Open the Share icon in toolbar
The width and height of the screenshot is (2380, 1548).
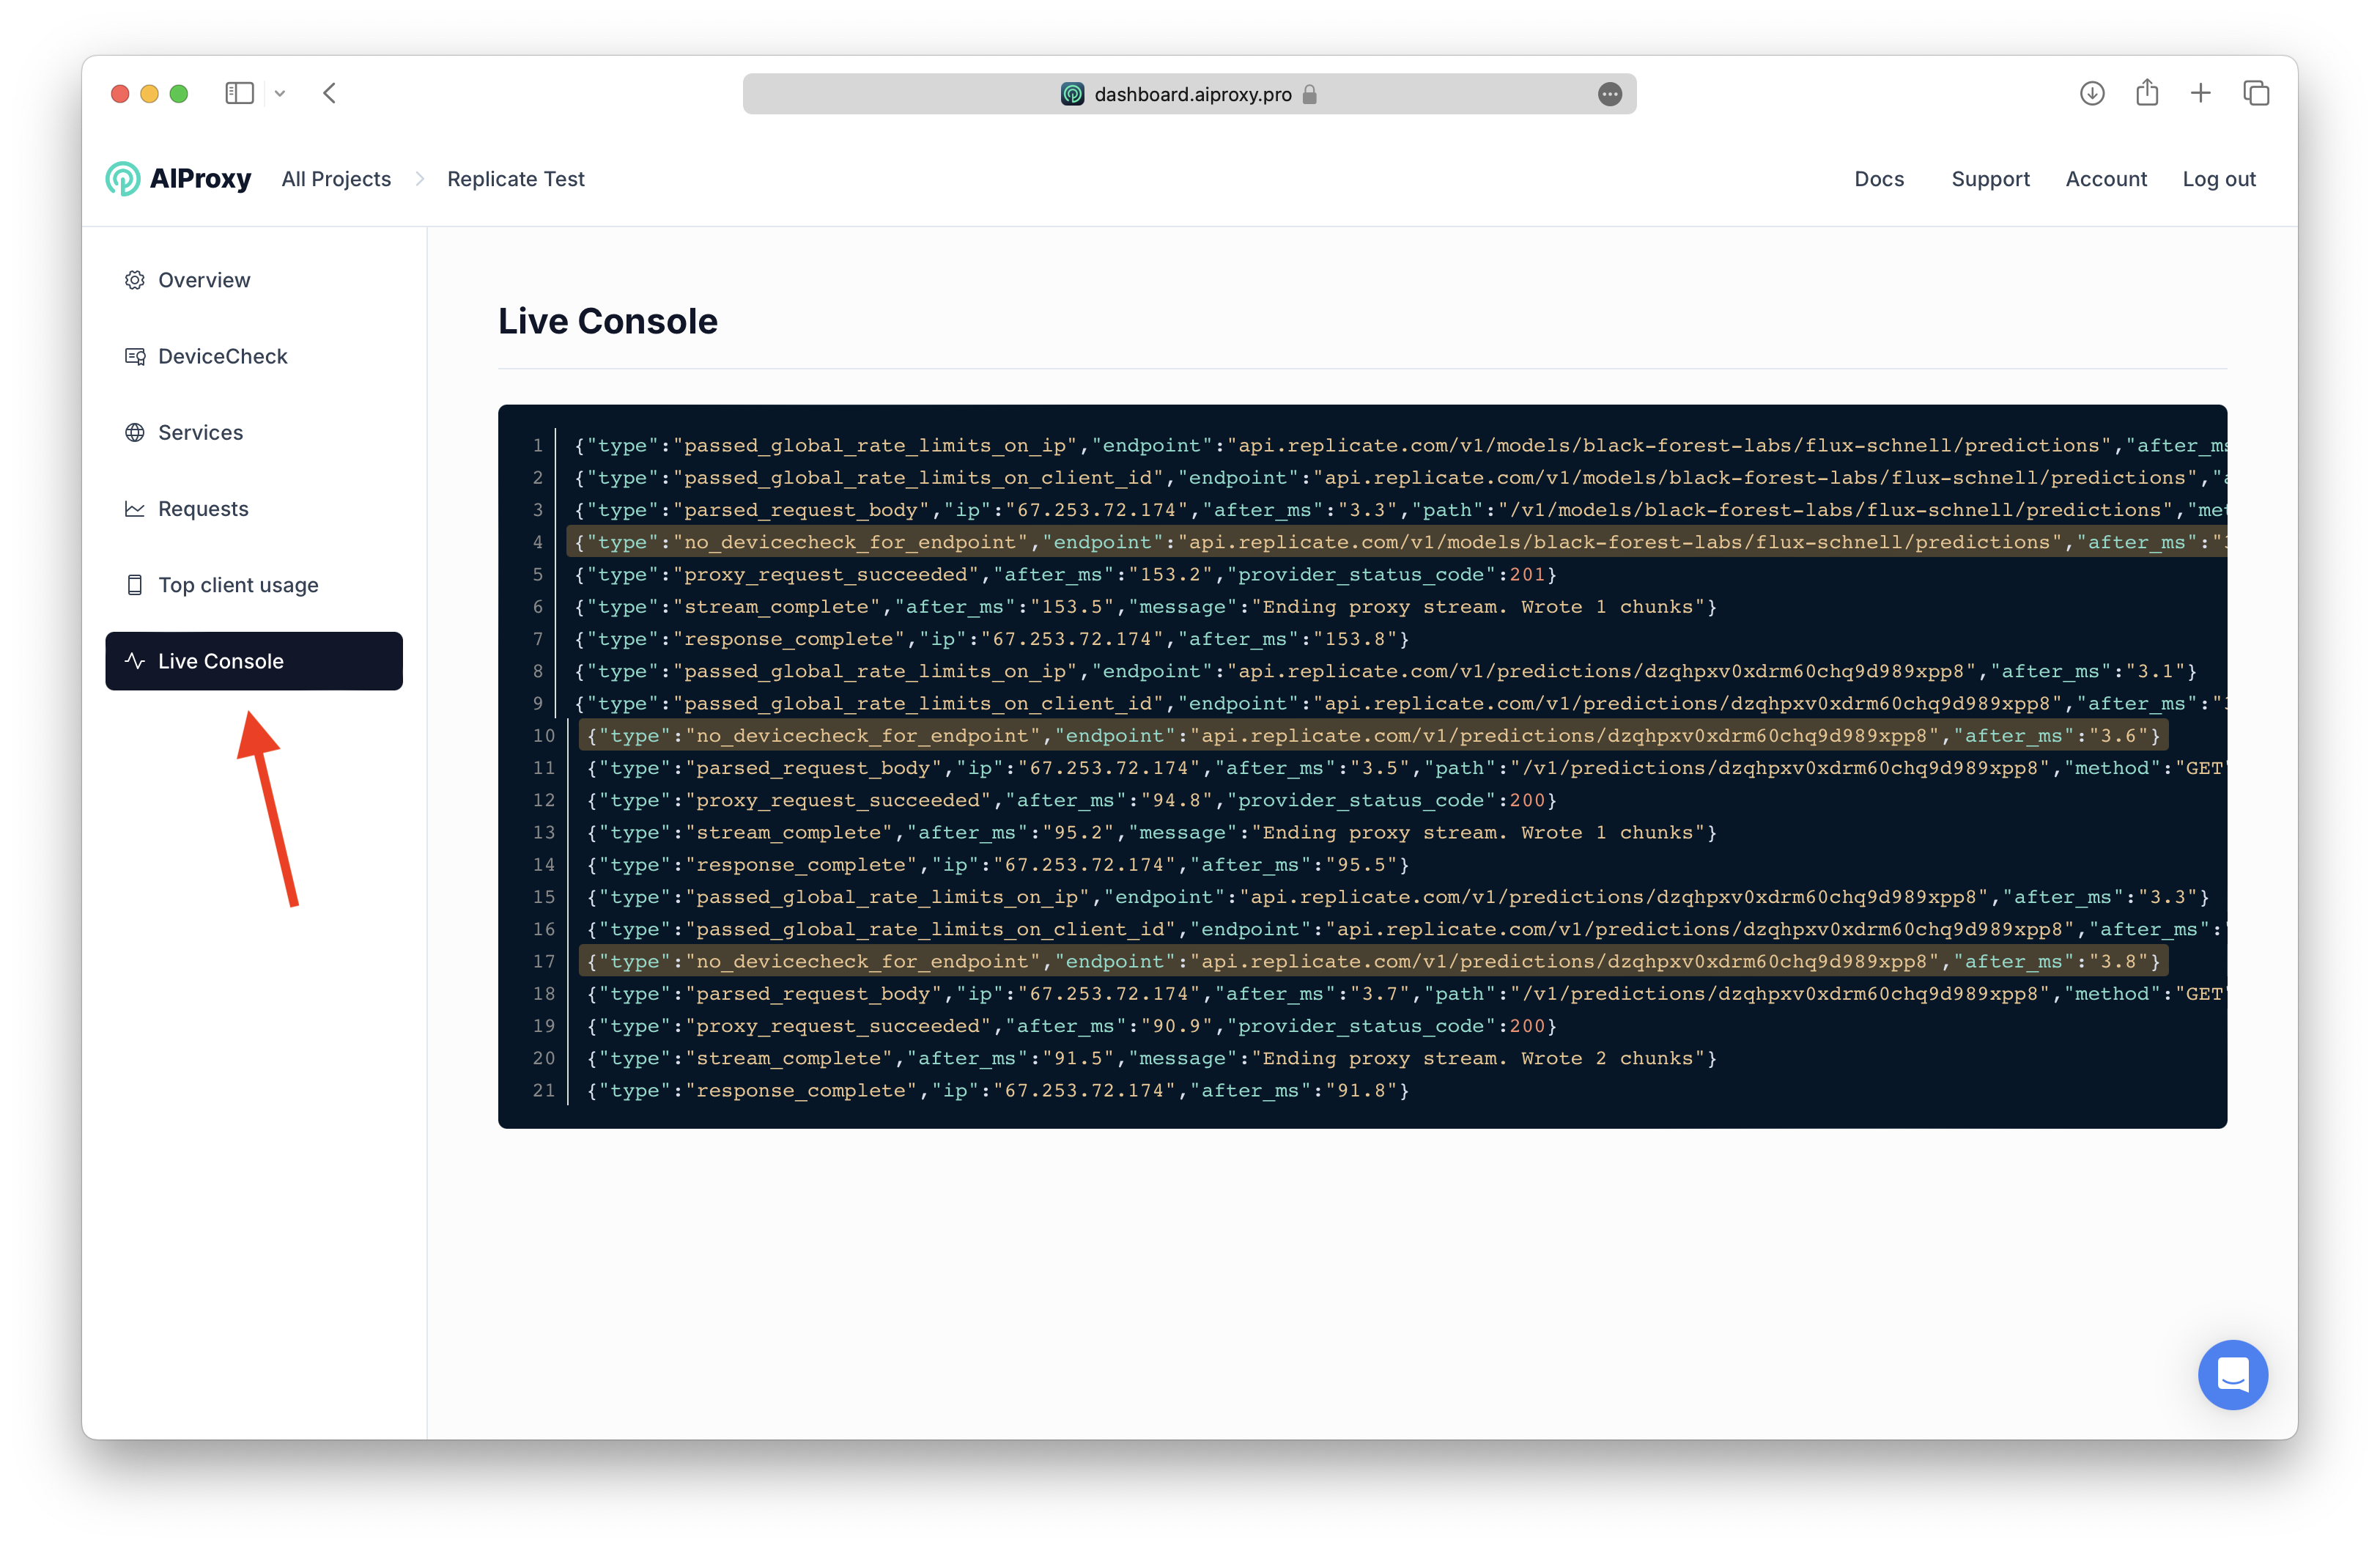2147,92
